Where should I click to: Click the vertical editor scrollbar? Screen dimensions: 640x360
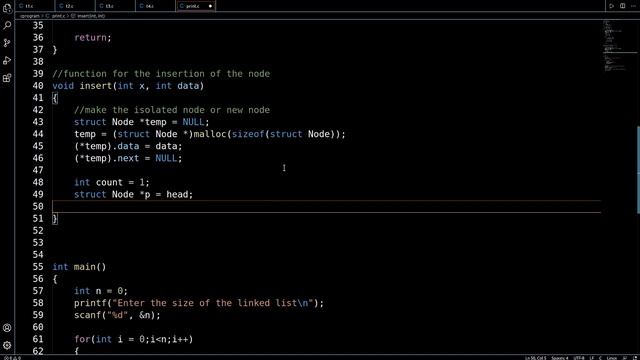(638, 169)
